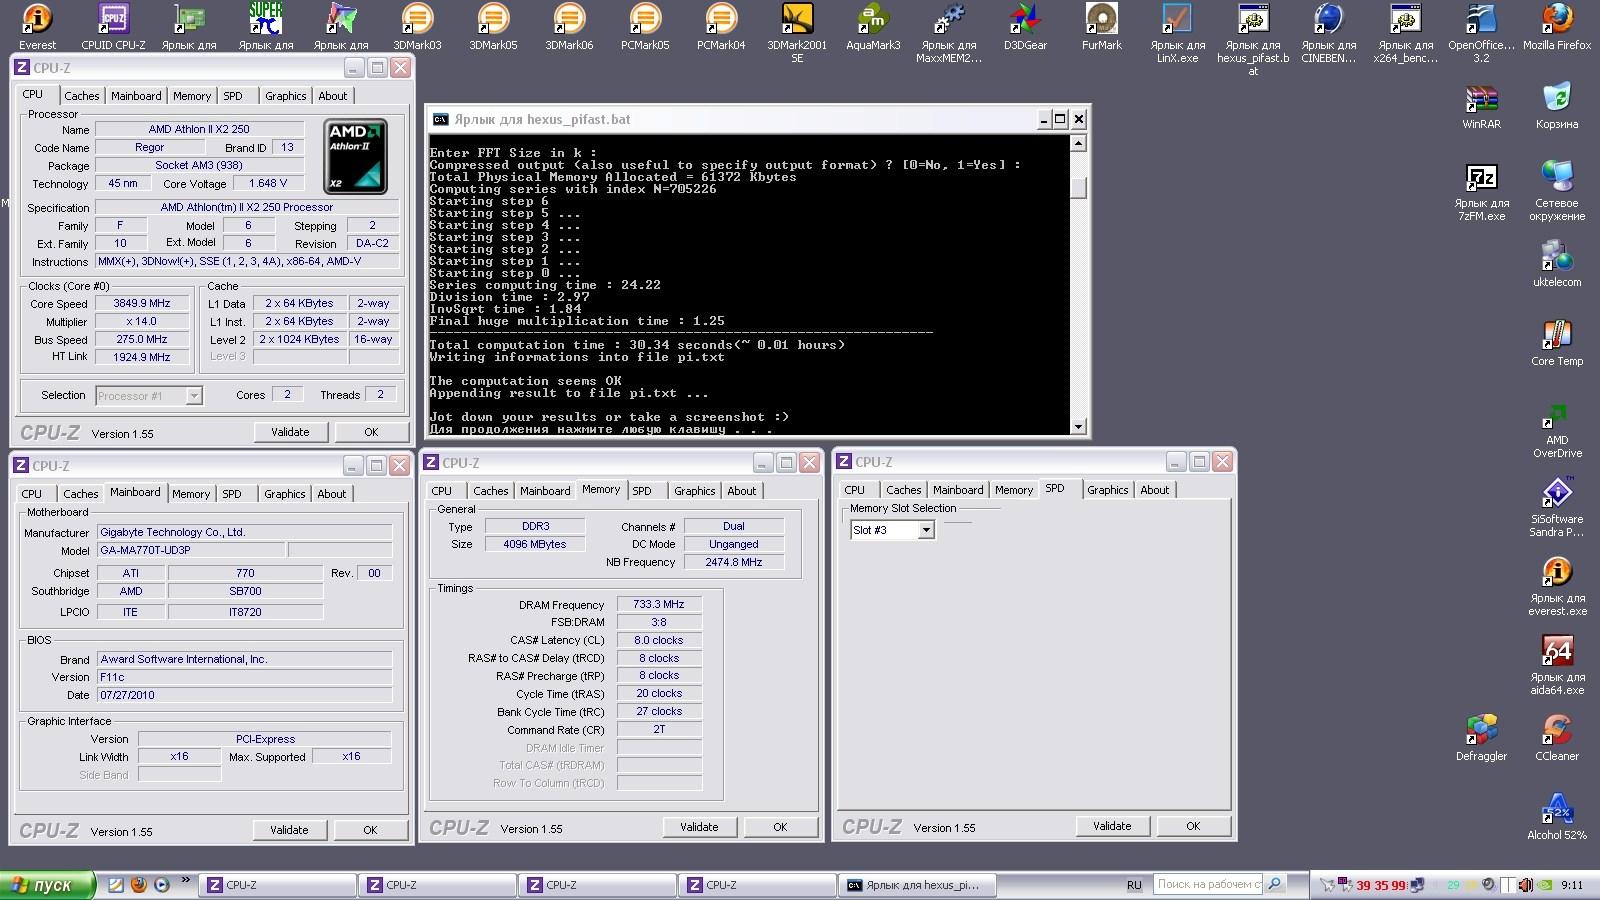Viewport: 1600px width, 900px height.
Task: Open the Alcohol 52% desktop icon
Action: tap(1557, 817)
